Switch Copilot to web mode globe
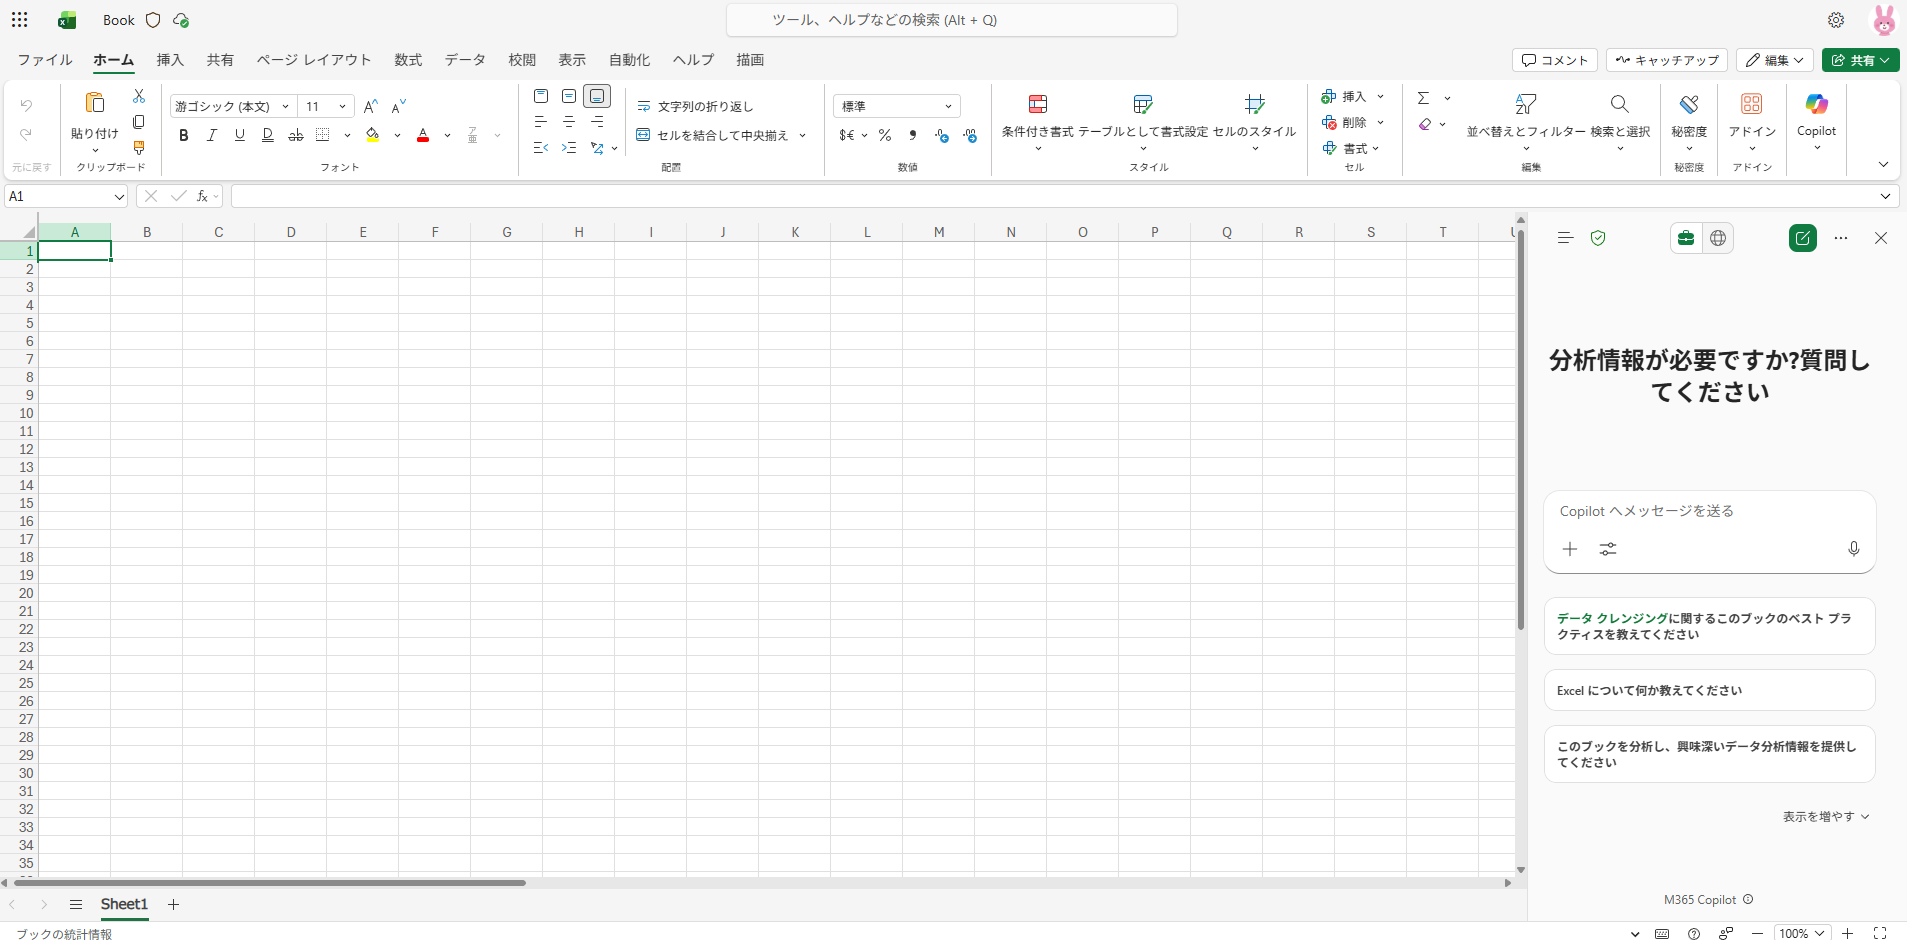This screenshot has height=940, width=1907. coord(1718,238)
